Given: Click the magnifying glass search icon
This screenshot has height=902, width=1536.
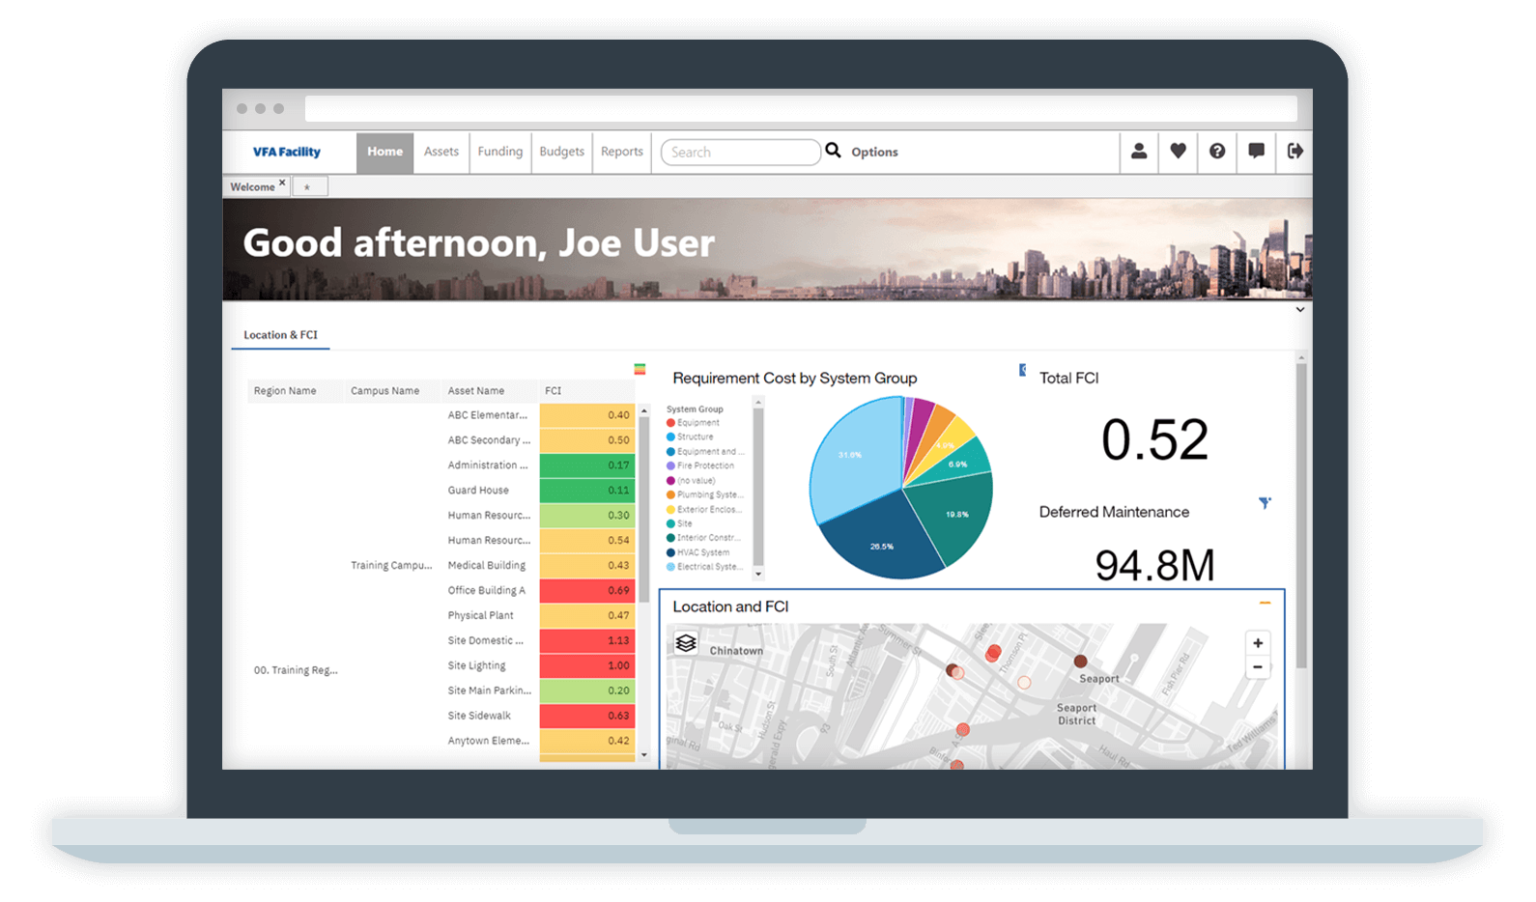Looking at the screenshot, I should click(833, 151).
